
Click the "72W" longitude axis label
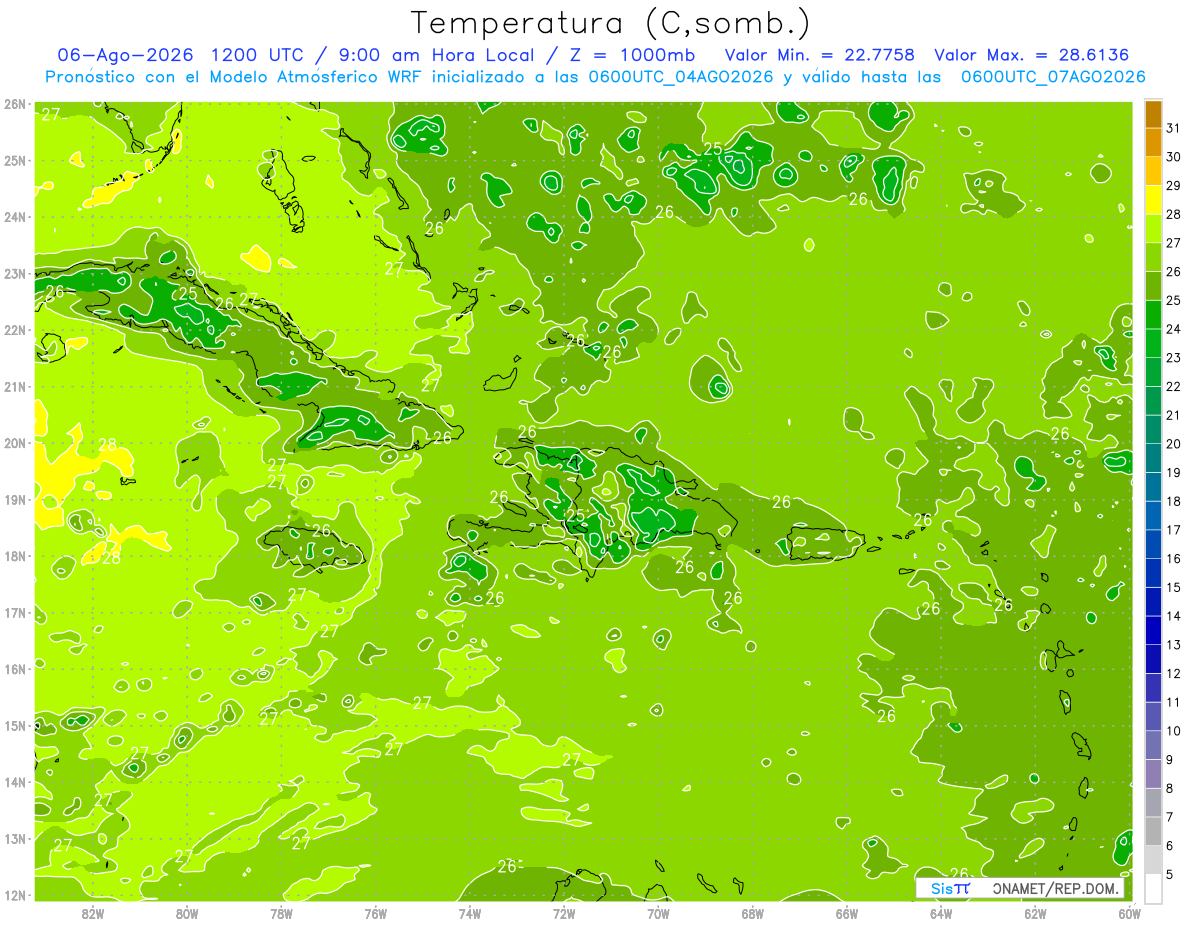(564, 913)
